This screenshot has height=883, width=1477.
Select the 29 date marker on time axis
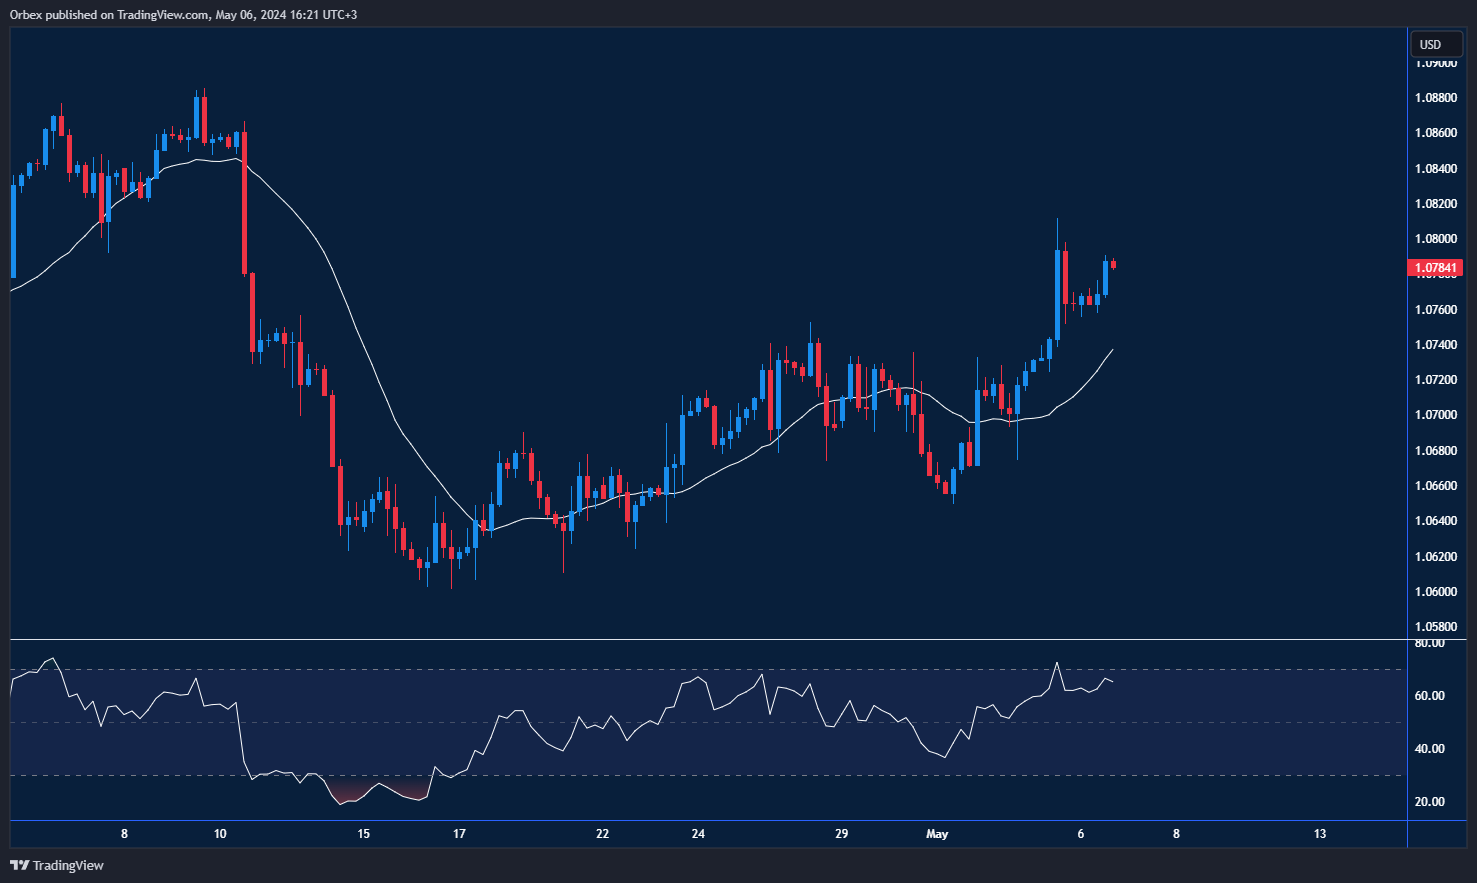[841, 834]
